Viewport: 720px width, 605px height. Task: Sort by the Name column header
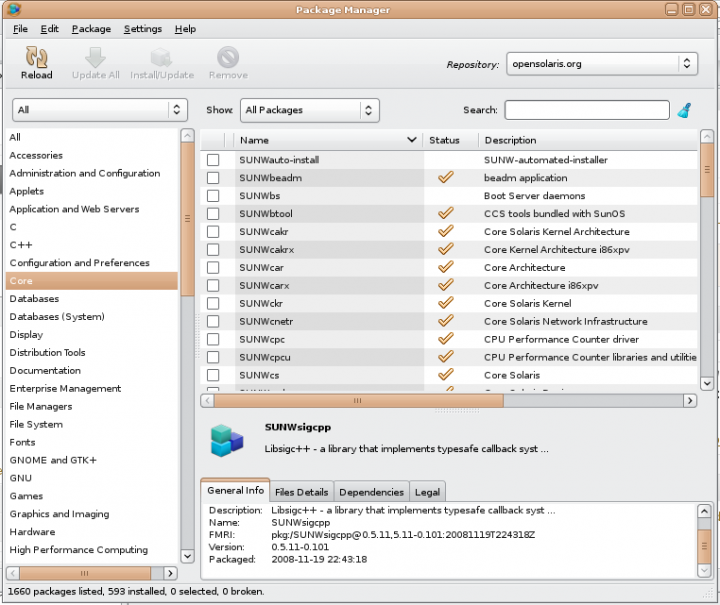(328, 140)
